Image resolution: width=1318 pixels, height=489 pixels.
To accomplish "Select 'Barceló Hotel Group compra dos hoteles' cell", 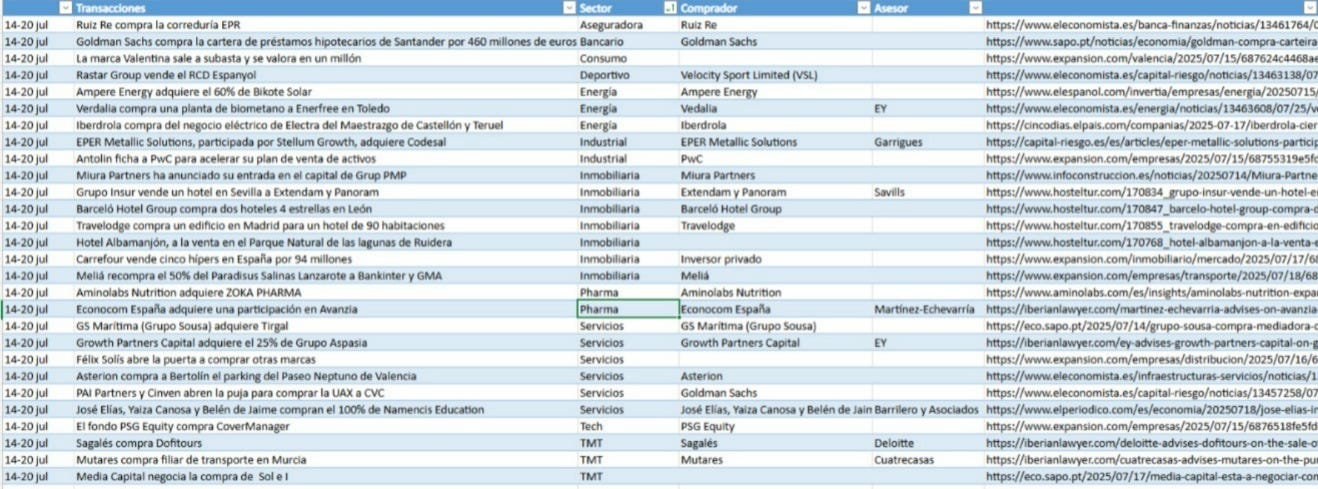I will coord(326,209).
